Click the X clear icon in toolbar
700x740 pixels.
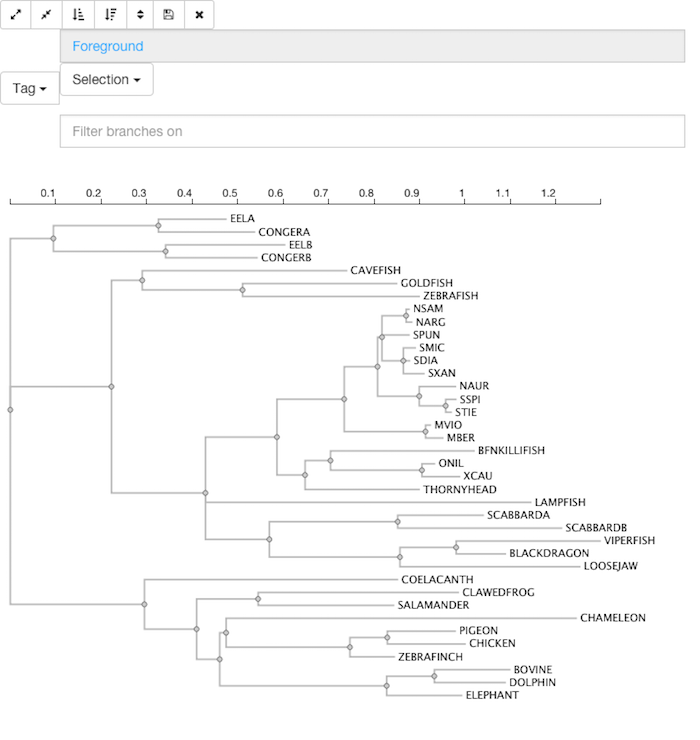point(199,15)
